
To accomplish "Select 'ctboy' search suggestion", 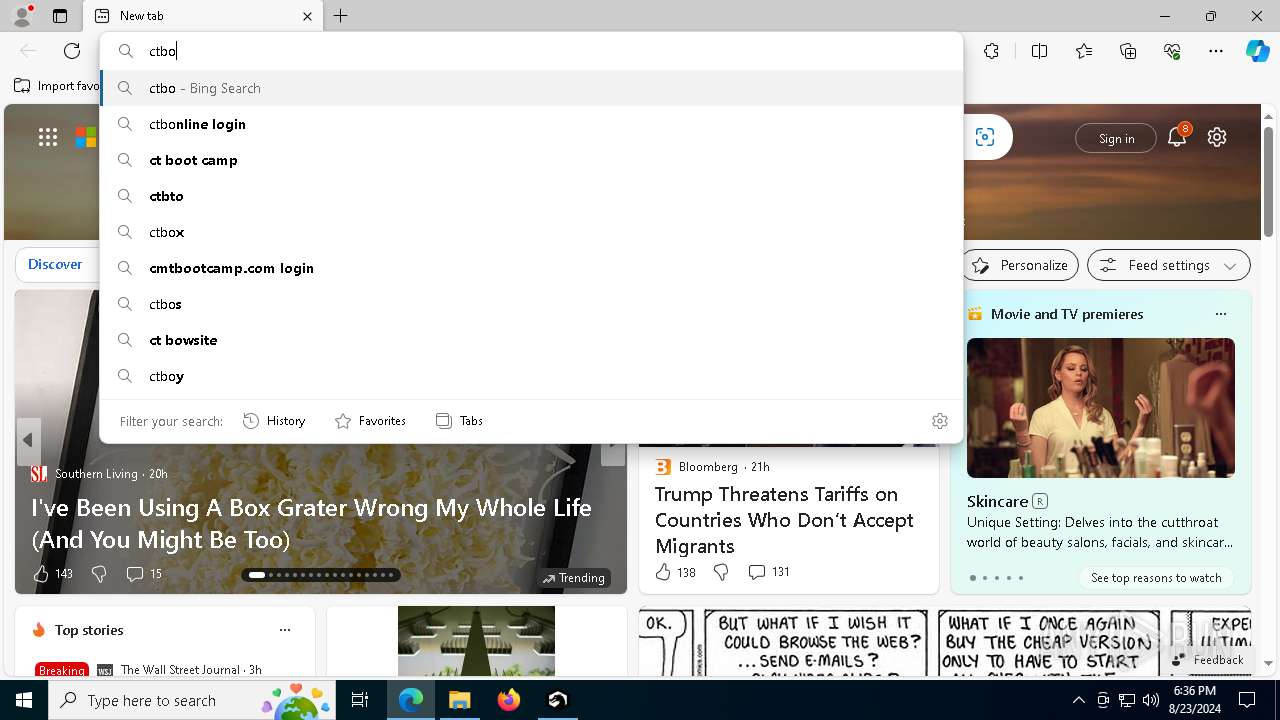I will (x=531, y=376).
